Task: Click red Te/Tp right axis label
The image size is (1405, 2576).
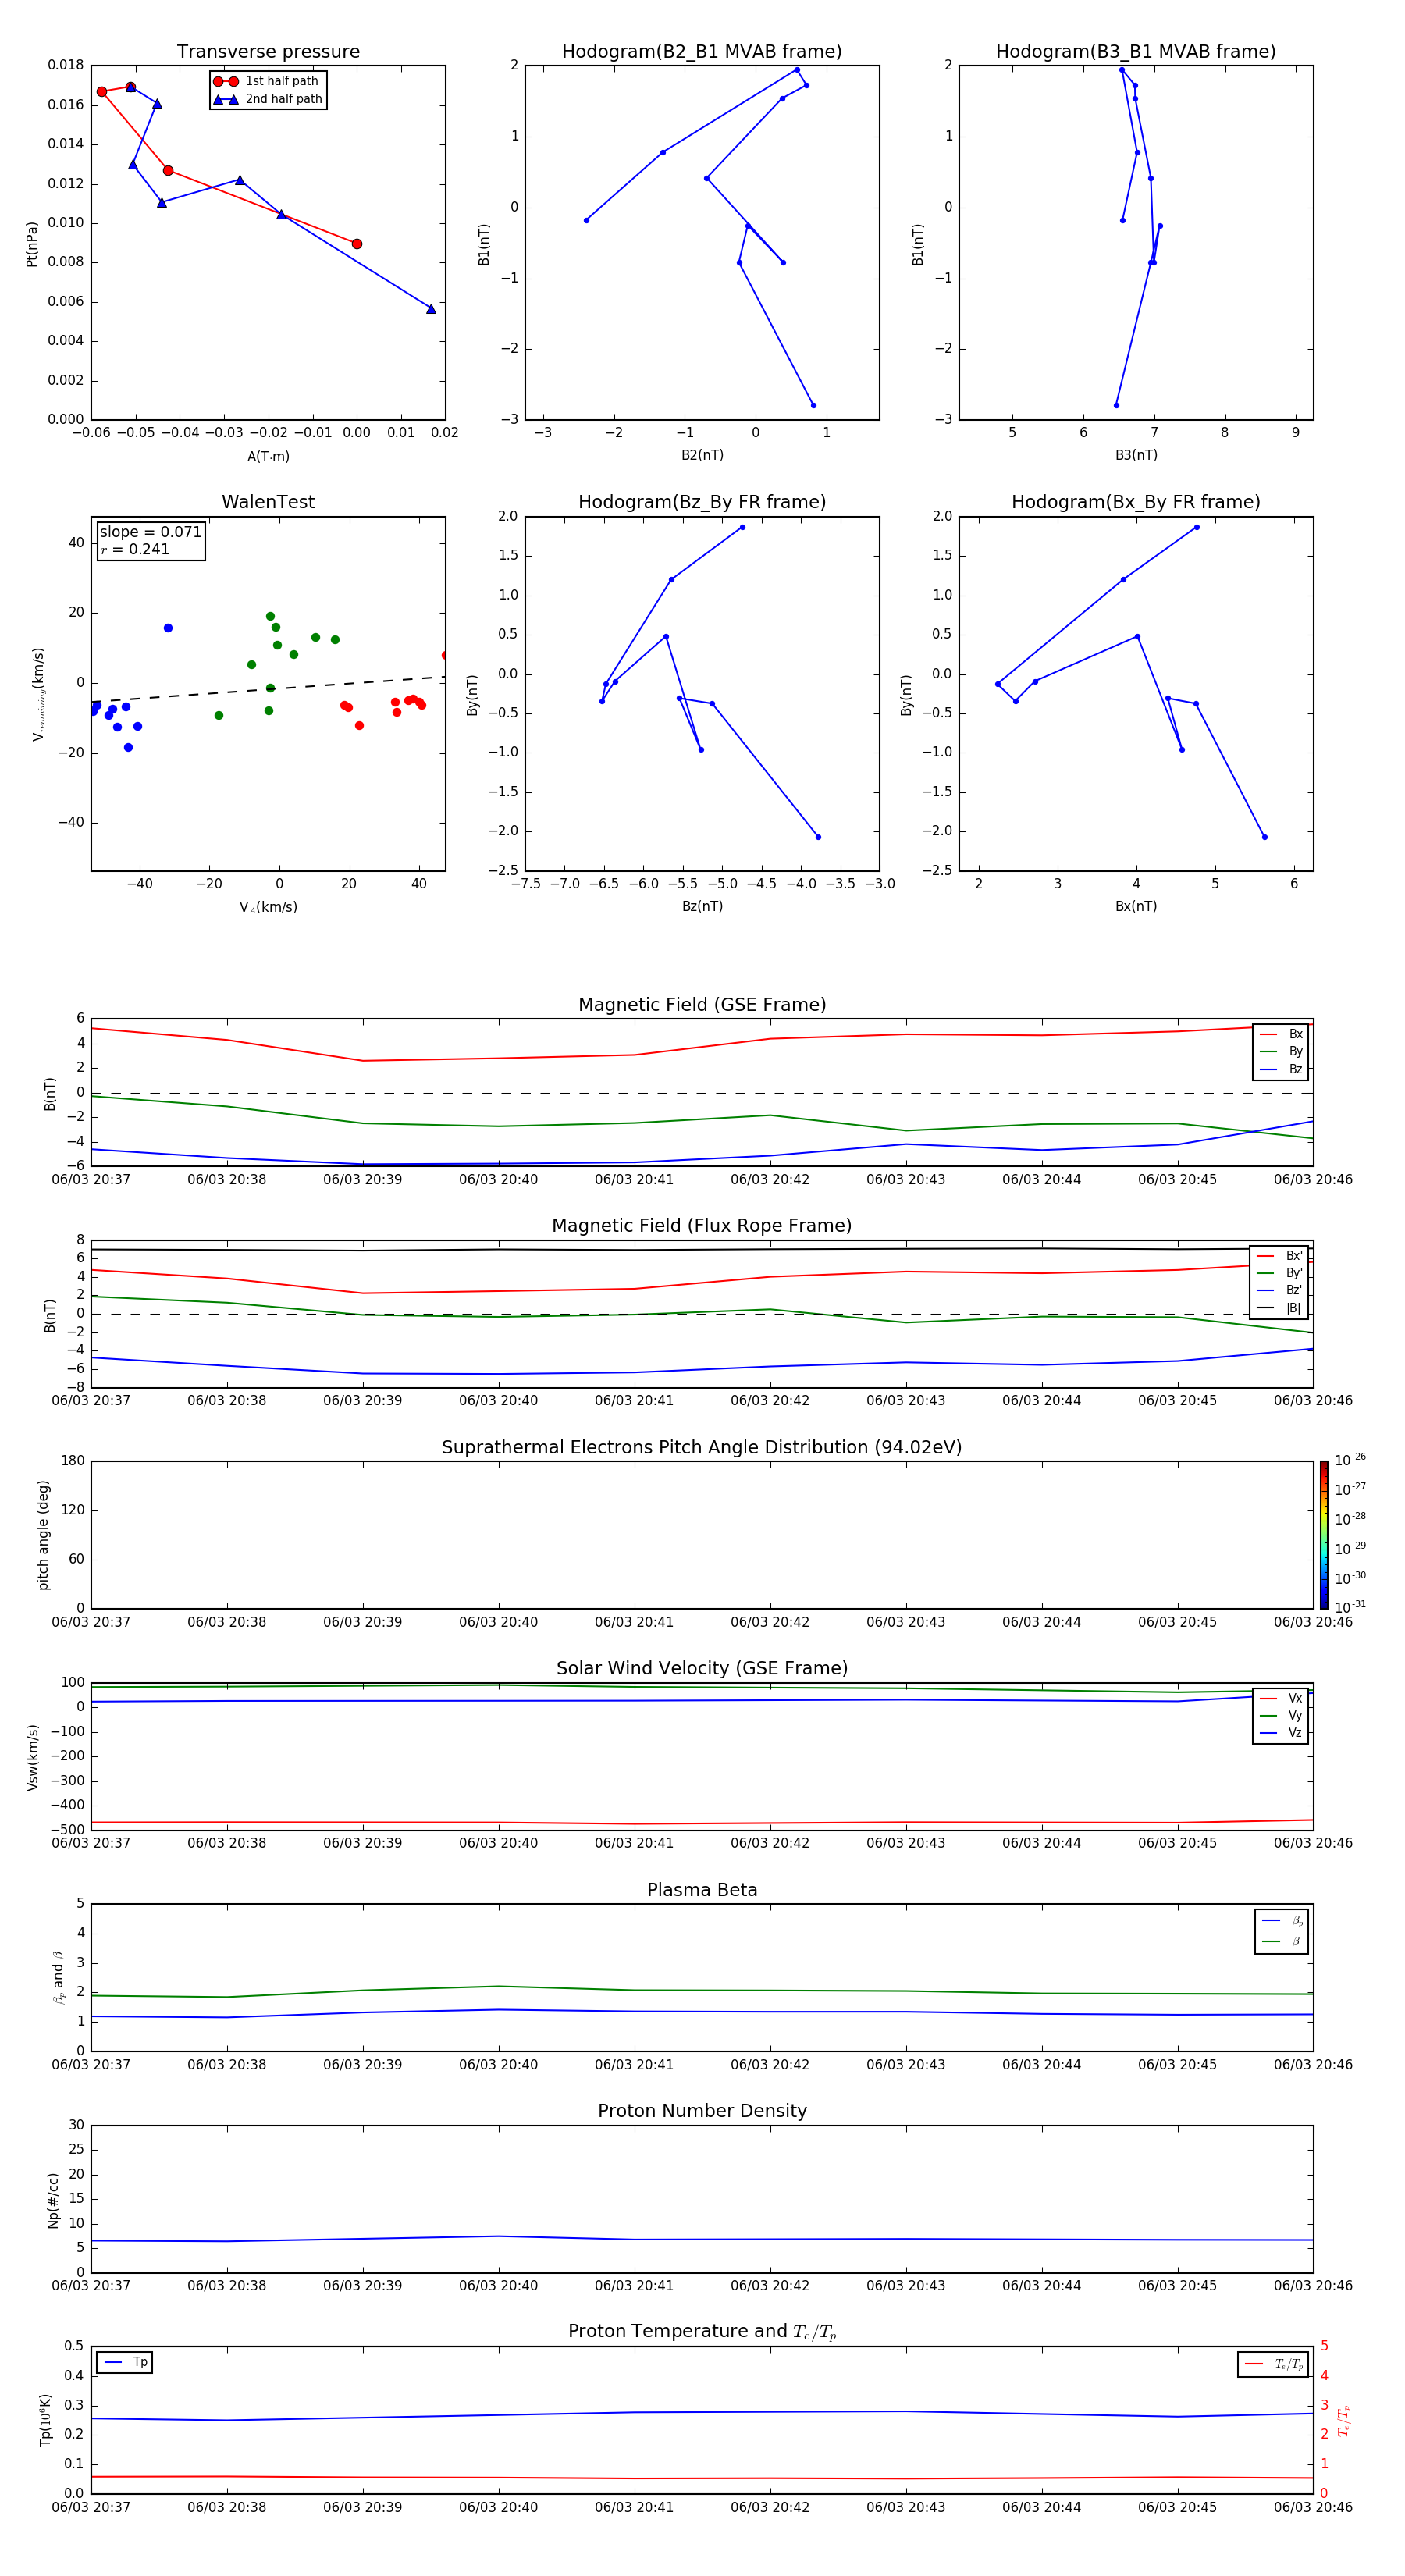Action: pyautogui.click(x=1344, y=2420)
